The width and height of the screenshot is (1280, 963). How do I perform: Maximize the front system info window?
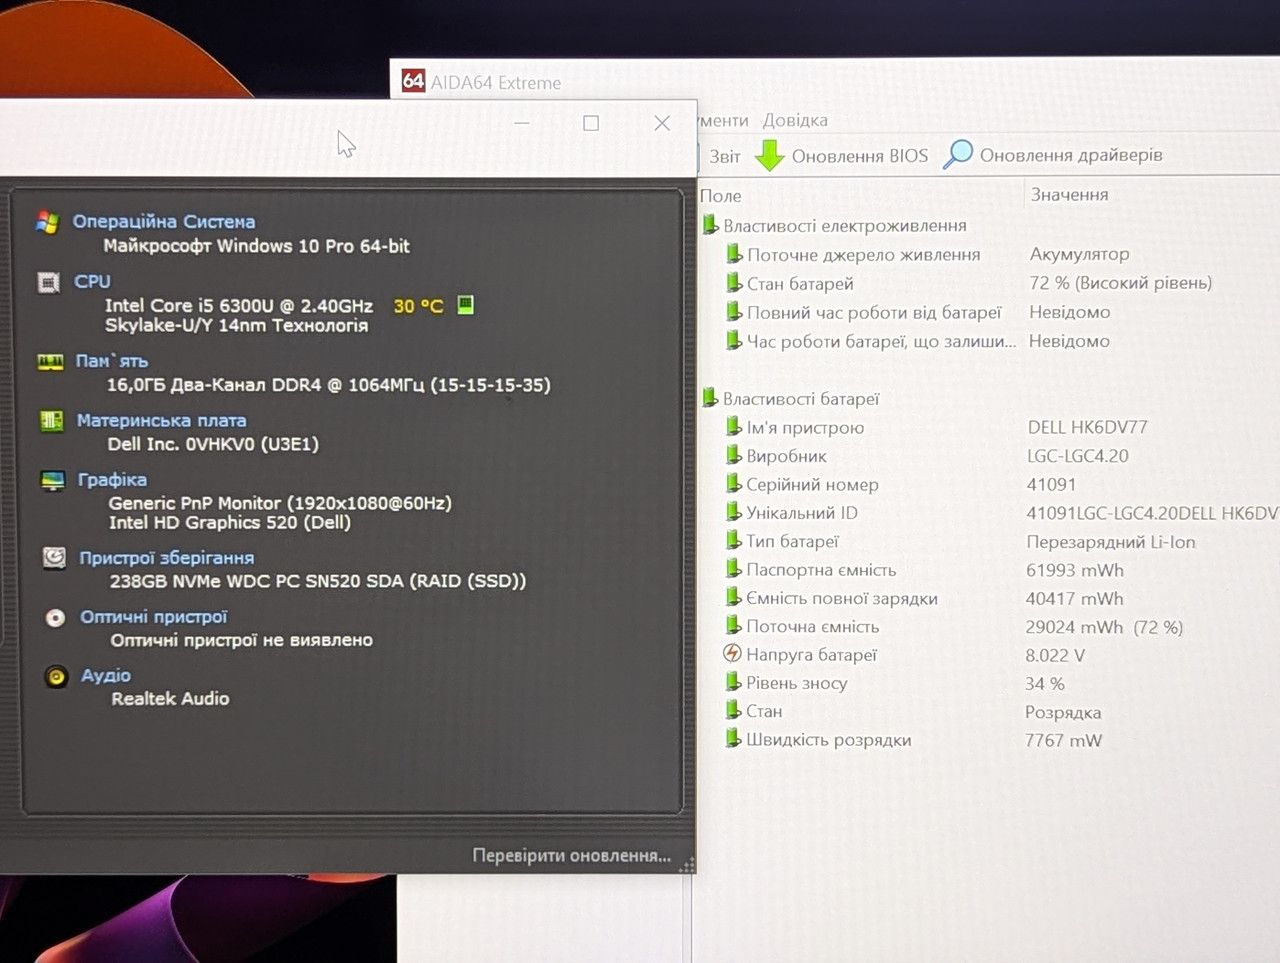pyautogui.click(x=591, y=122)
